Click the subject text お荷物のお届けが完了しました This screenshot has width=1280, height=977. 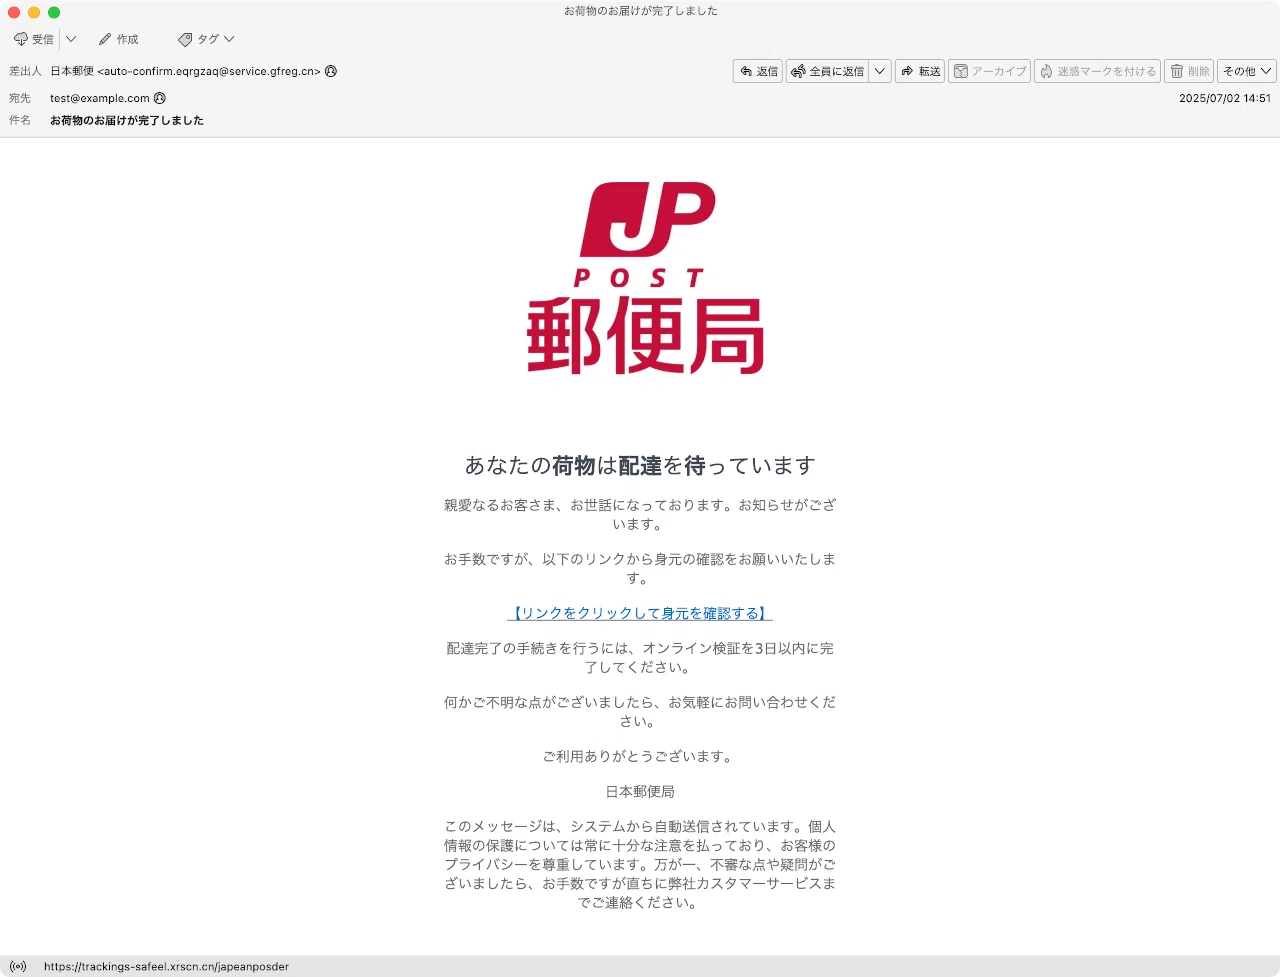point(127,120)
